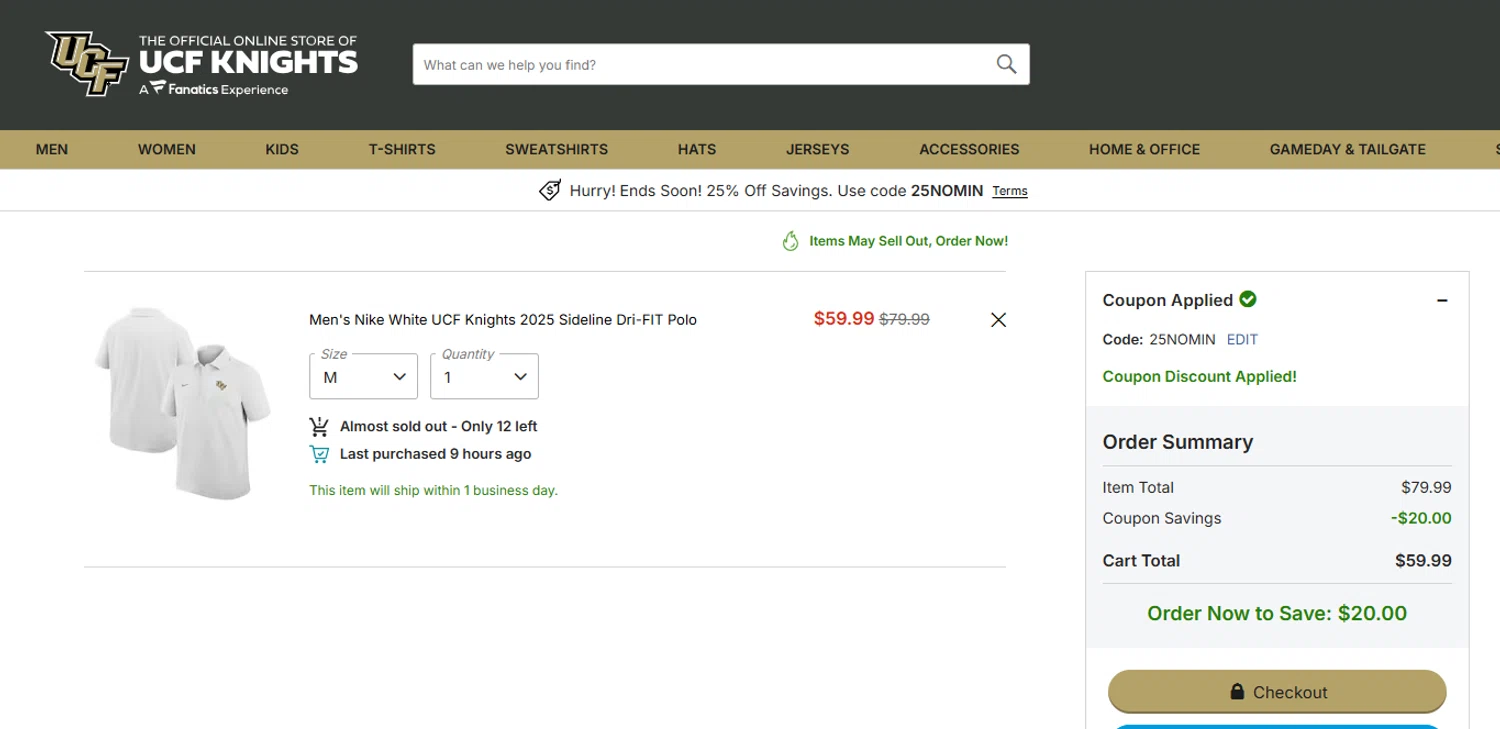1500x729 pixels.
Task: Click the ships within 1 business day text
Action: [x=433, y=491]
